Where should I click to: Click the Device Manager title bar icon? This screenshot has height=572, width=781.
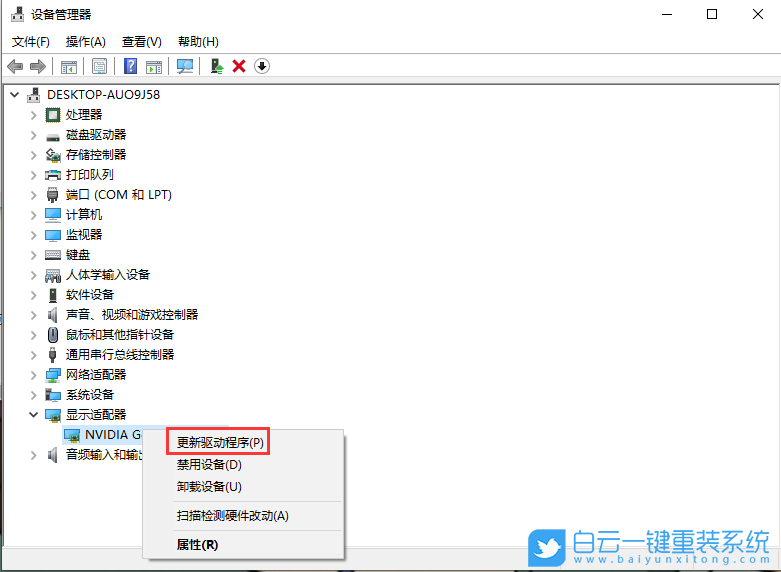[17, 14]
